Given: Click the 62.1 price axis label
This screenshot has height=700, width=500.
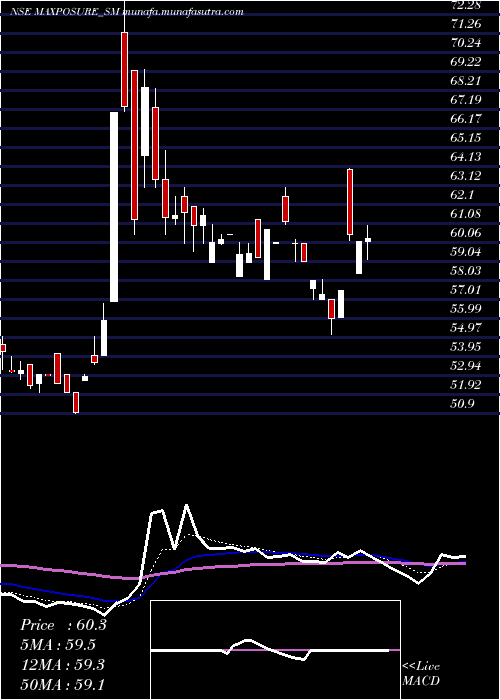Looking at the screenshot, I should click(462, 195).
